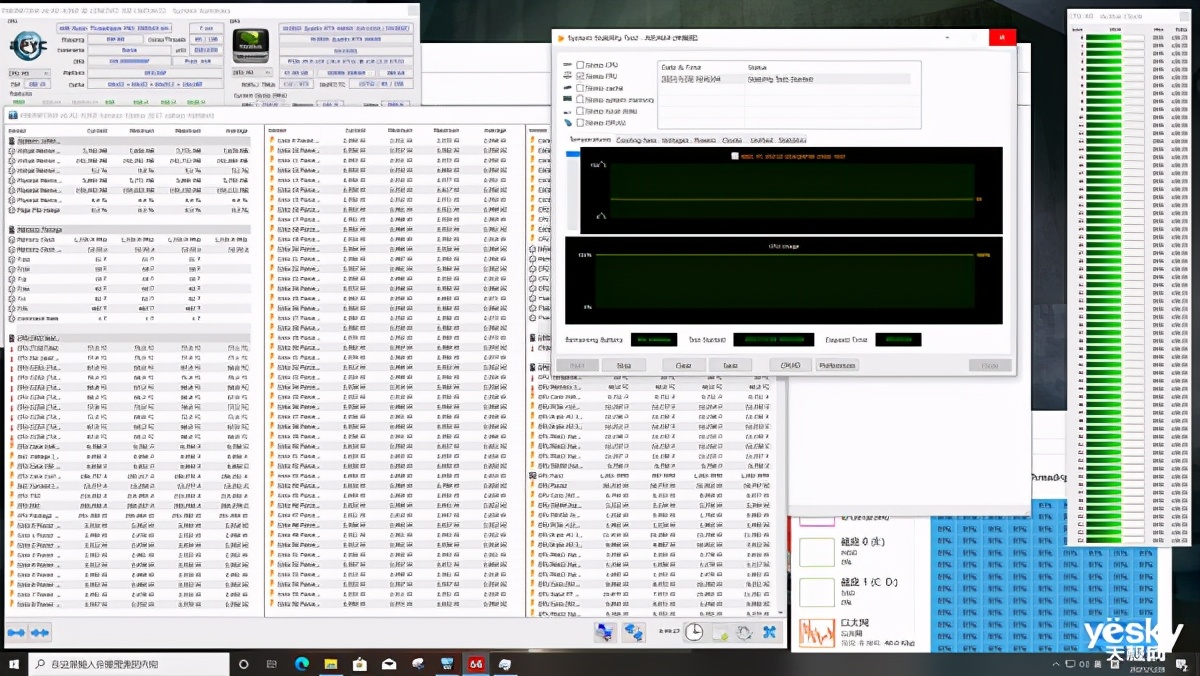
Task: Switch to the Voltages tab
Action: 674,141
